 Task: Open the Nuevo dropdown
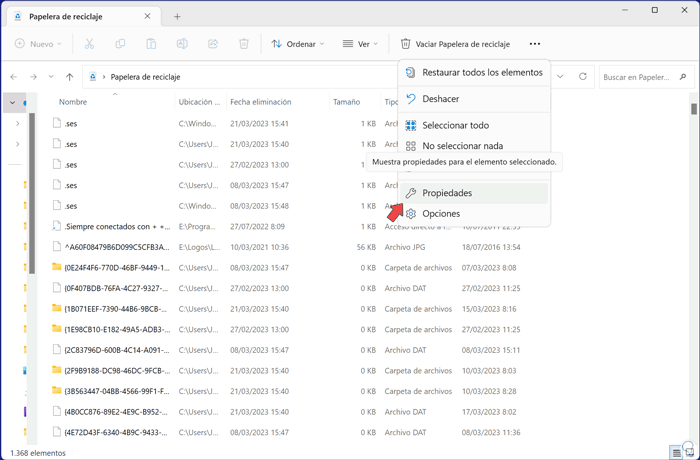(38, 44)
